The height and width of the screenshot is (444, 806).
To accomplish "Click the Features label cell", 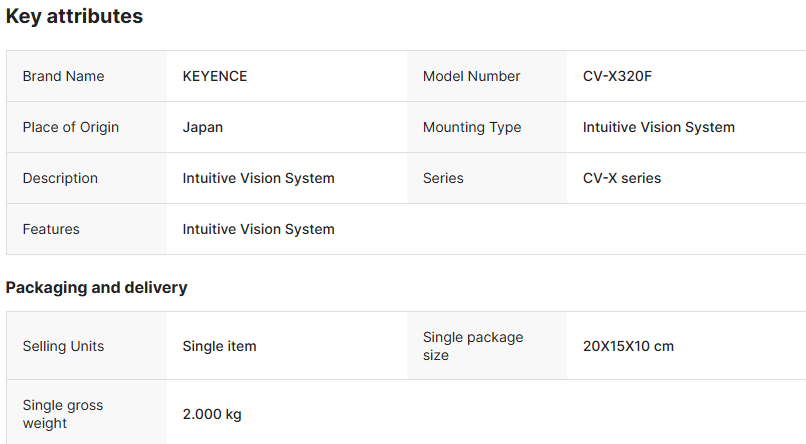I will coord(51,229).
